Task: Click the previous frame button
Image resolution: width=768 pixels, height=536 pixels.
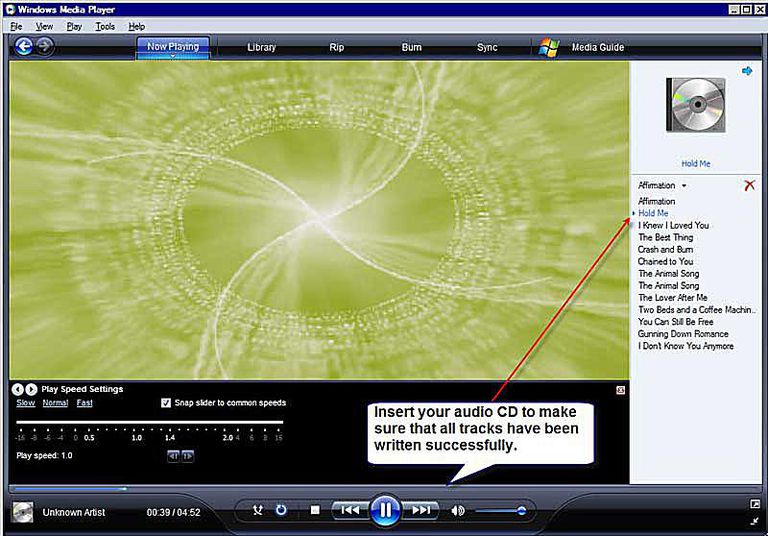Action: [x=173, y=456]
